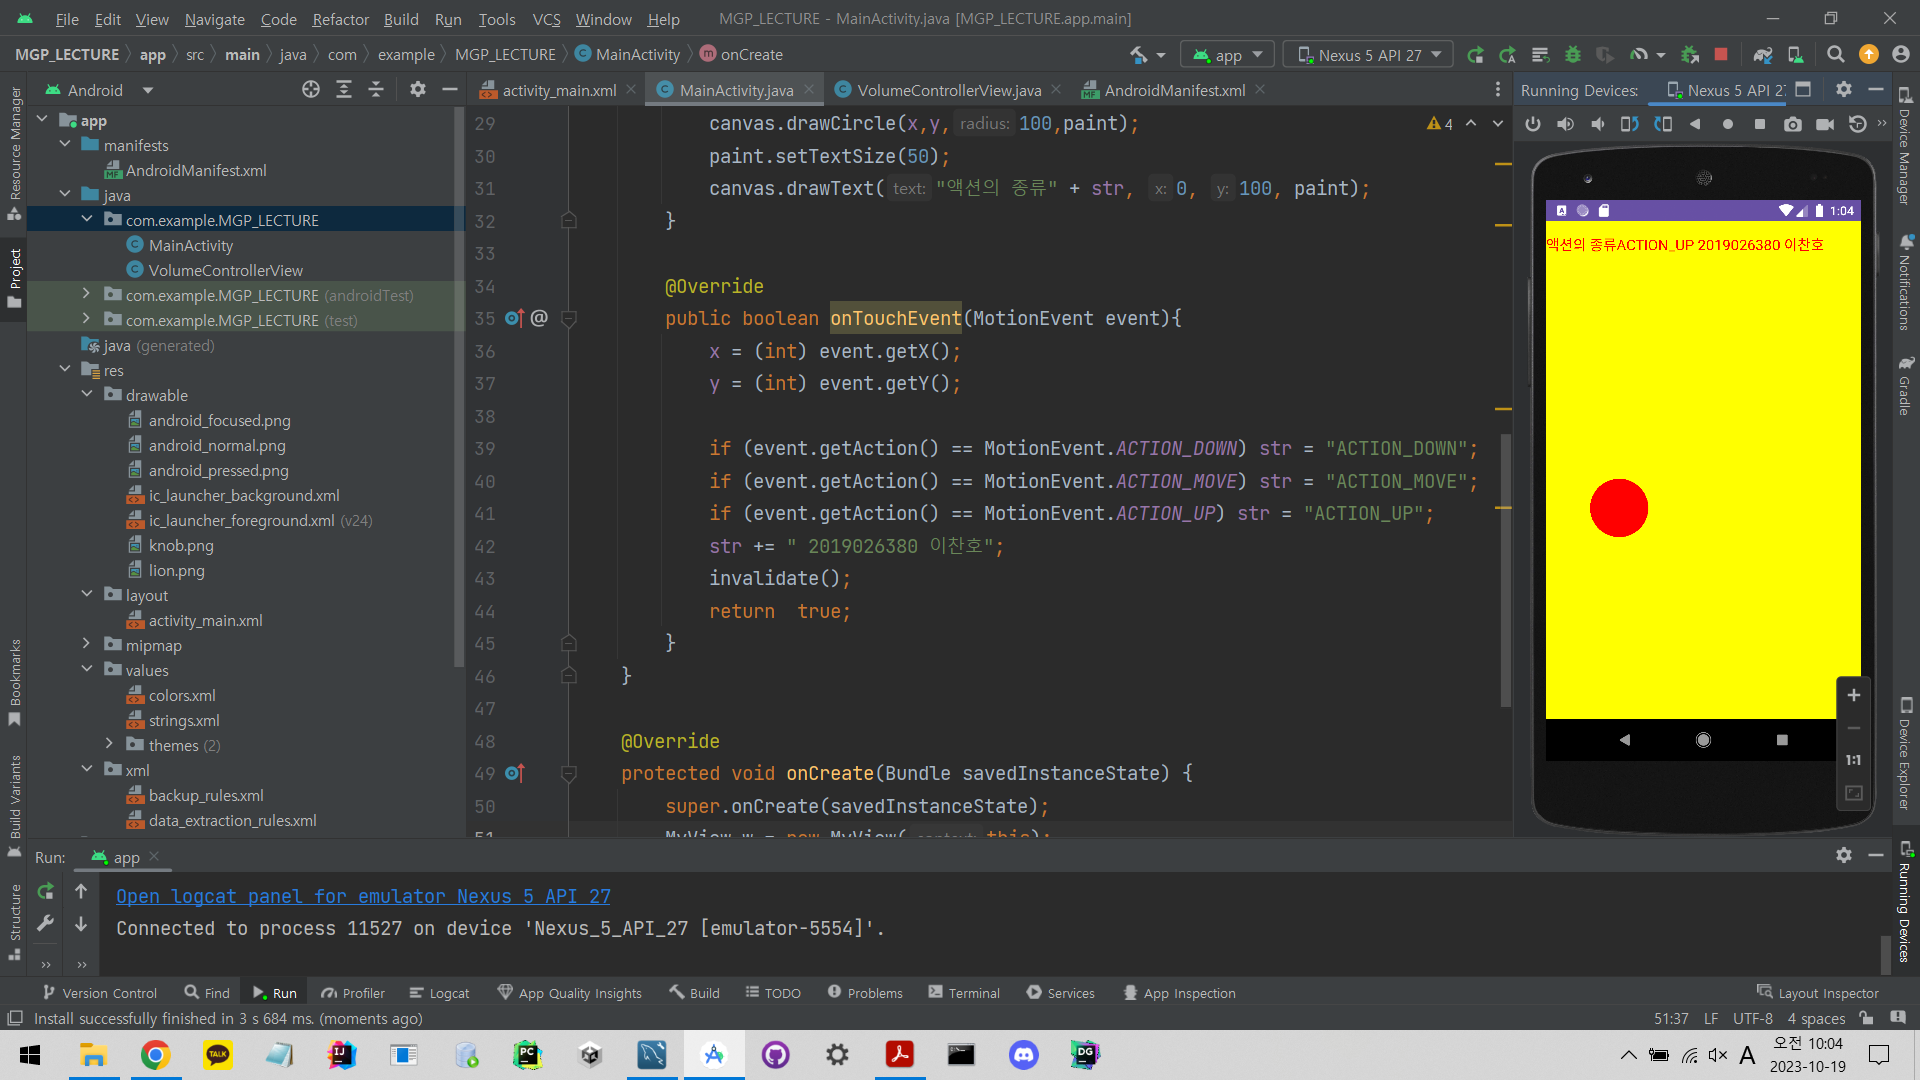This screenshot has height=1080, width=1920.
Task: Open Nexus 5 API 27 device dropdown
Action: pyautogui.click(x=1369, y=55)
